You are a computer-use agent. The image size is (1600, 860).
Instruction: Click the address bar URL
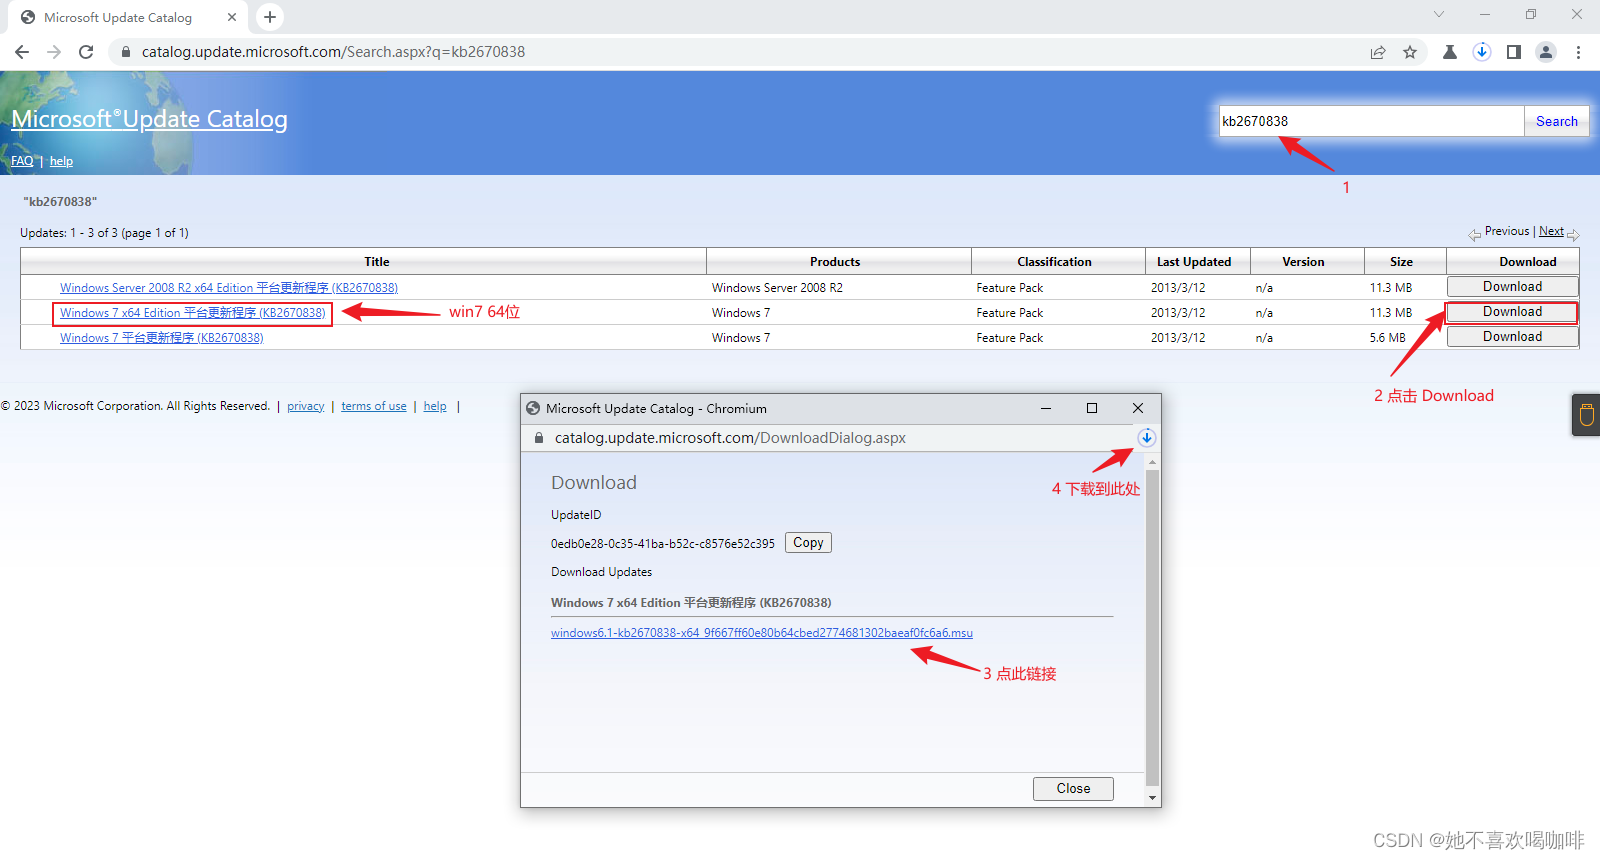pyautogui.click(x=333, y=52)
